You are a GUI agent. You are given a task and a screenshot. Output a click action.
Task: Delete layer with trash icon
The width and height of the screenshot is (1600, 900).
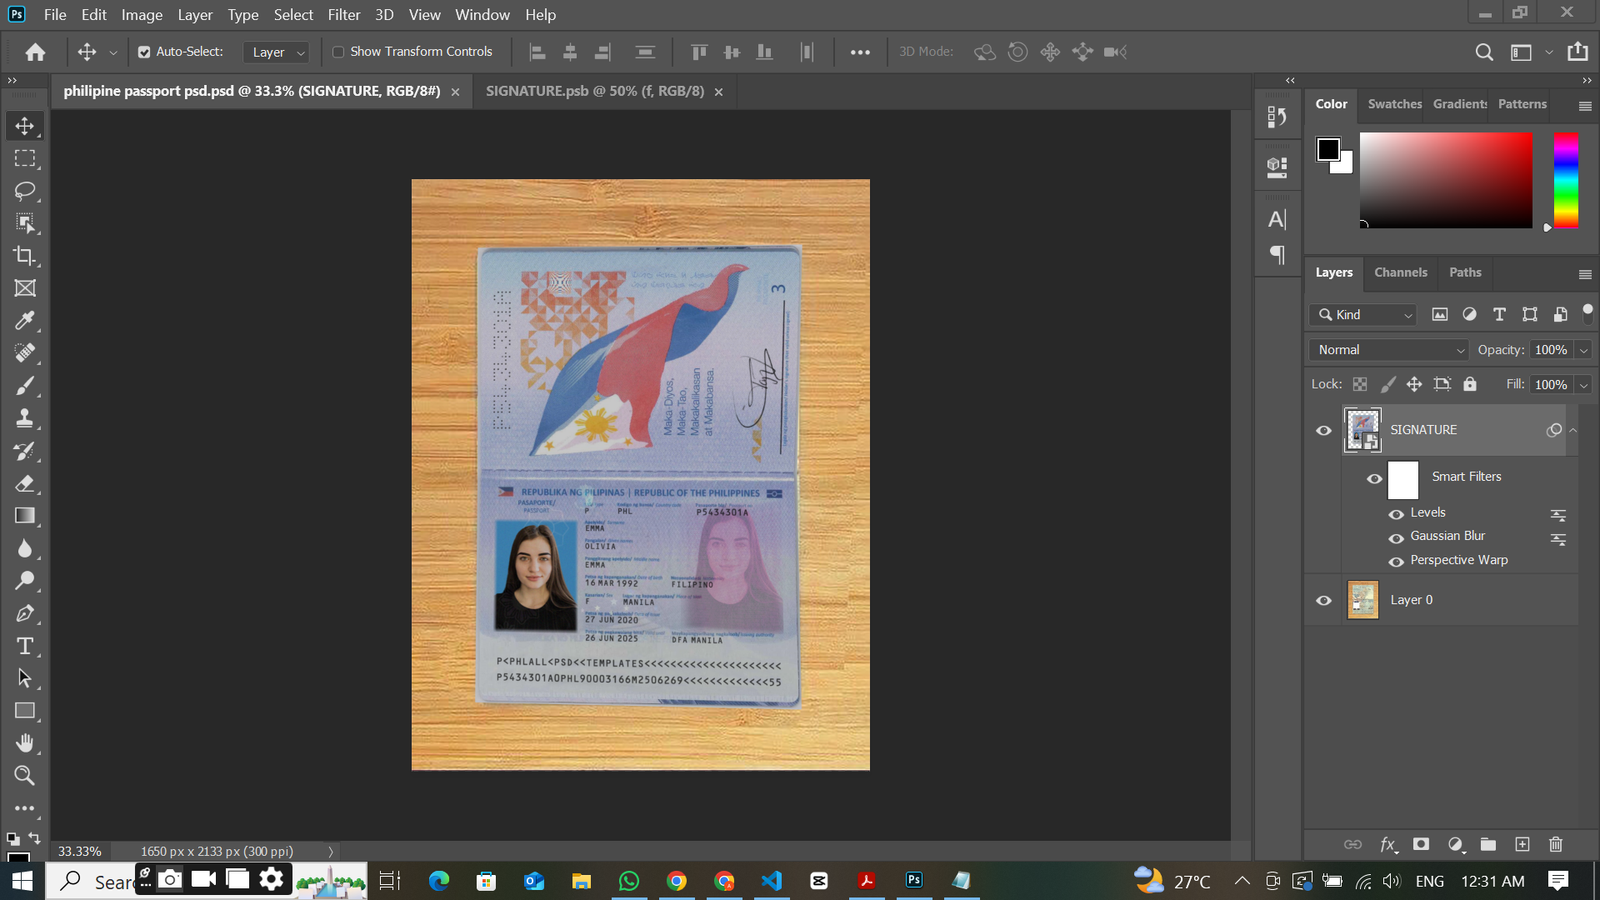[1555, 844]
